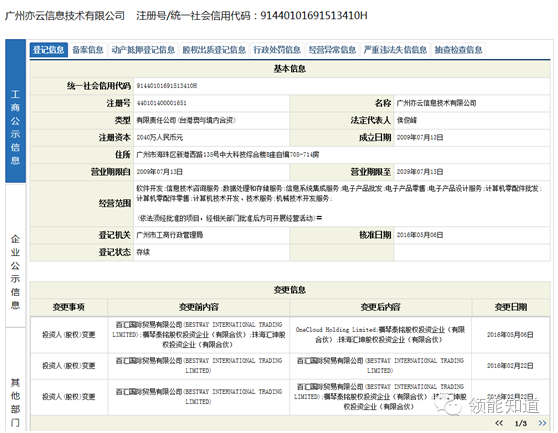Viewport: 558px width, 433px height.
Task: Go to next page of 变更信息
Action: [x=542, y=423]
